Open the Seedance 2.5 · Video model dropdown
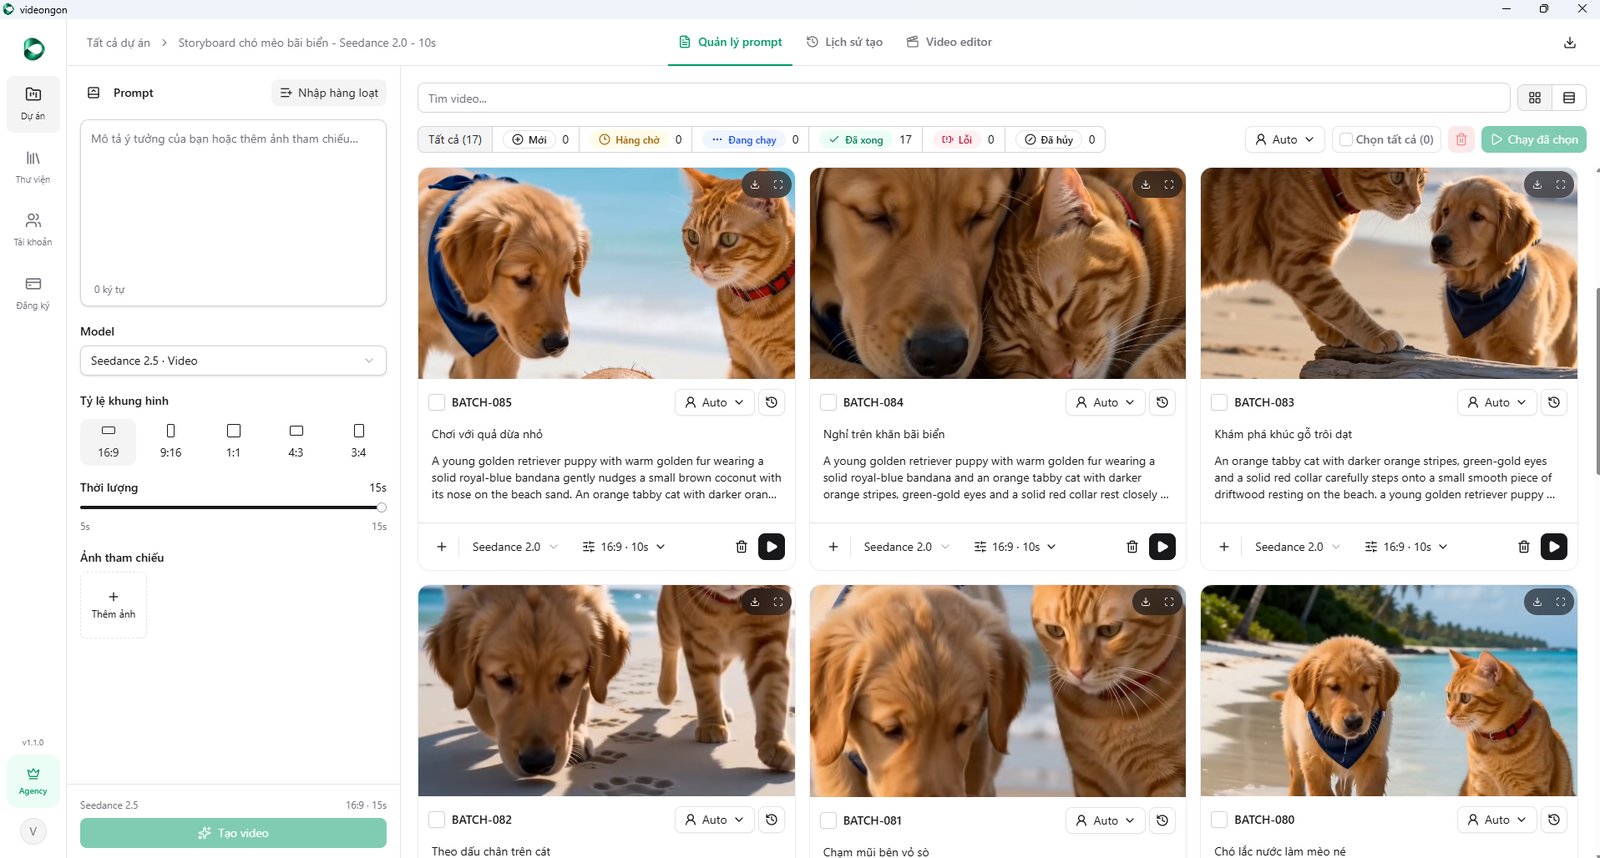 click(x=233, y=361)
